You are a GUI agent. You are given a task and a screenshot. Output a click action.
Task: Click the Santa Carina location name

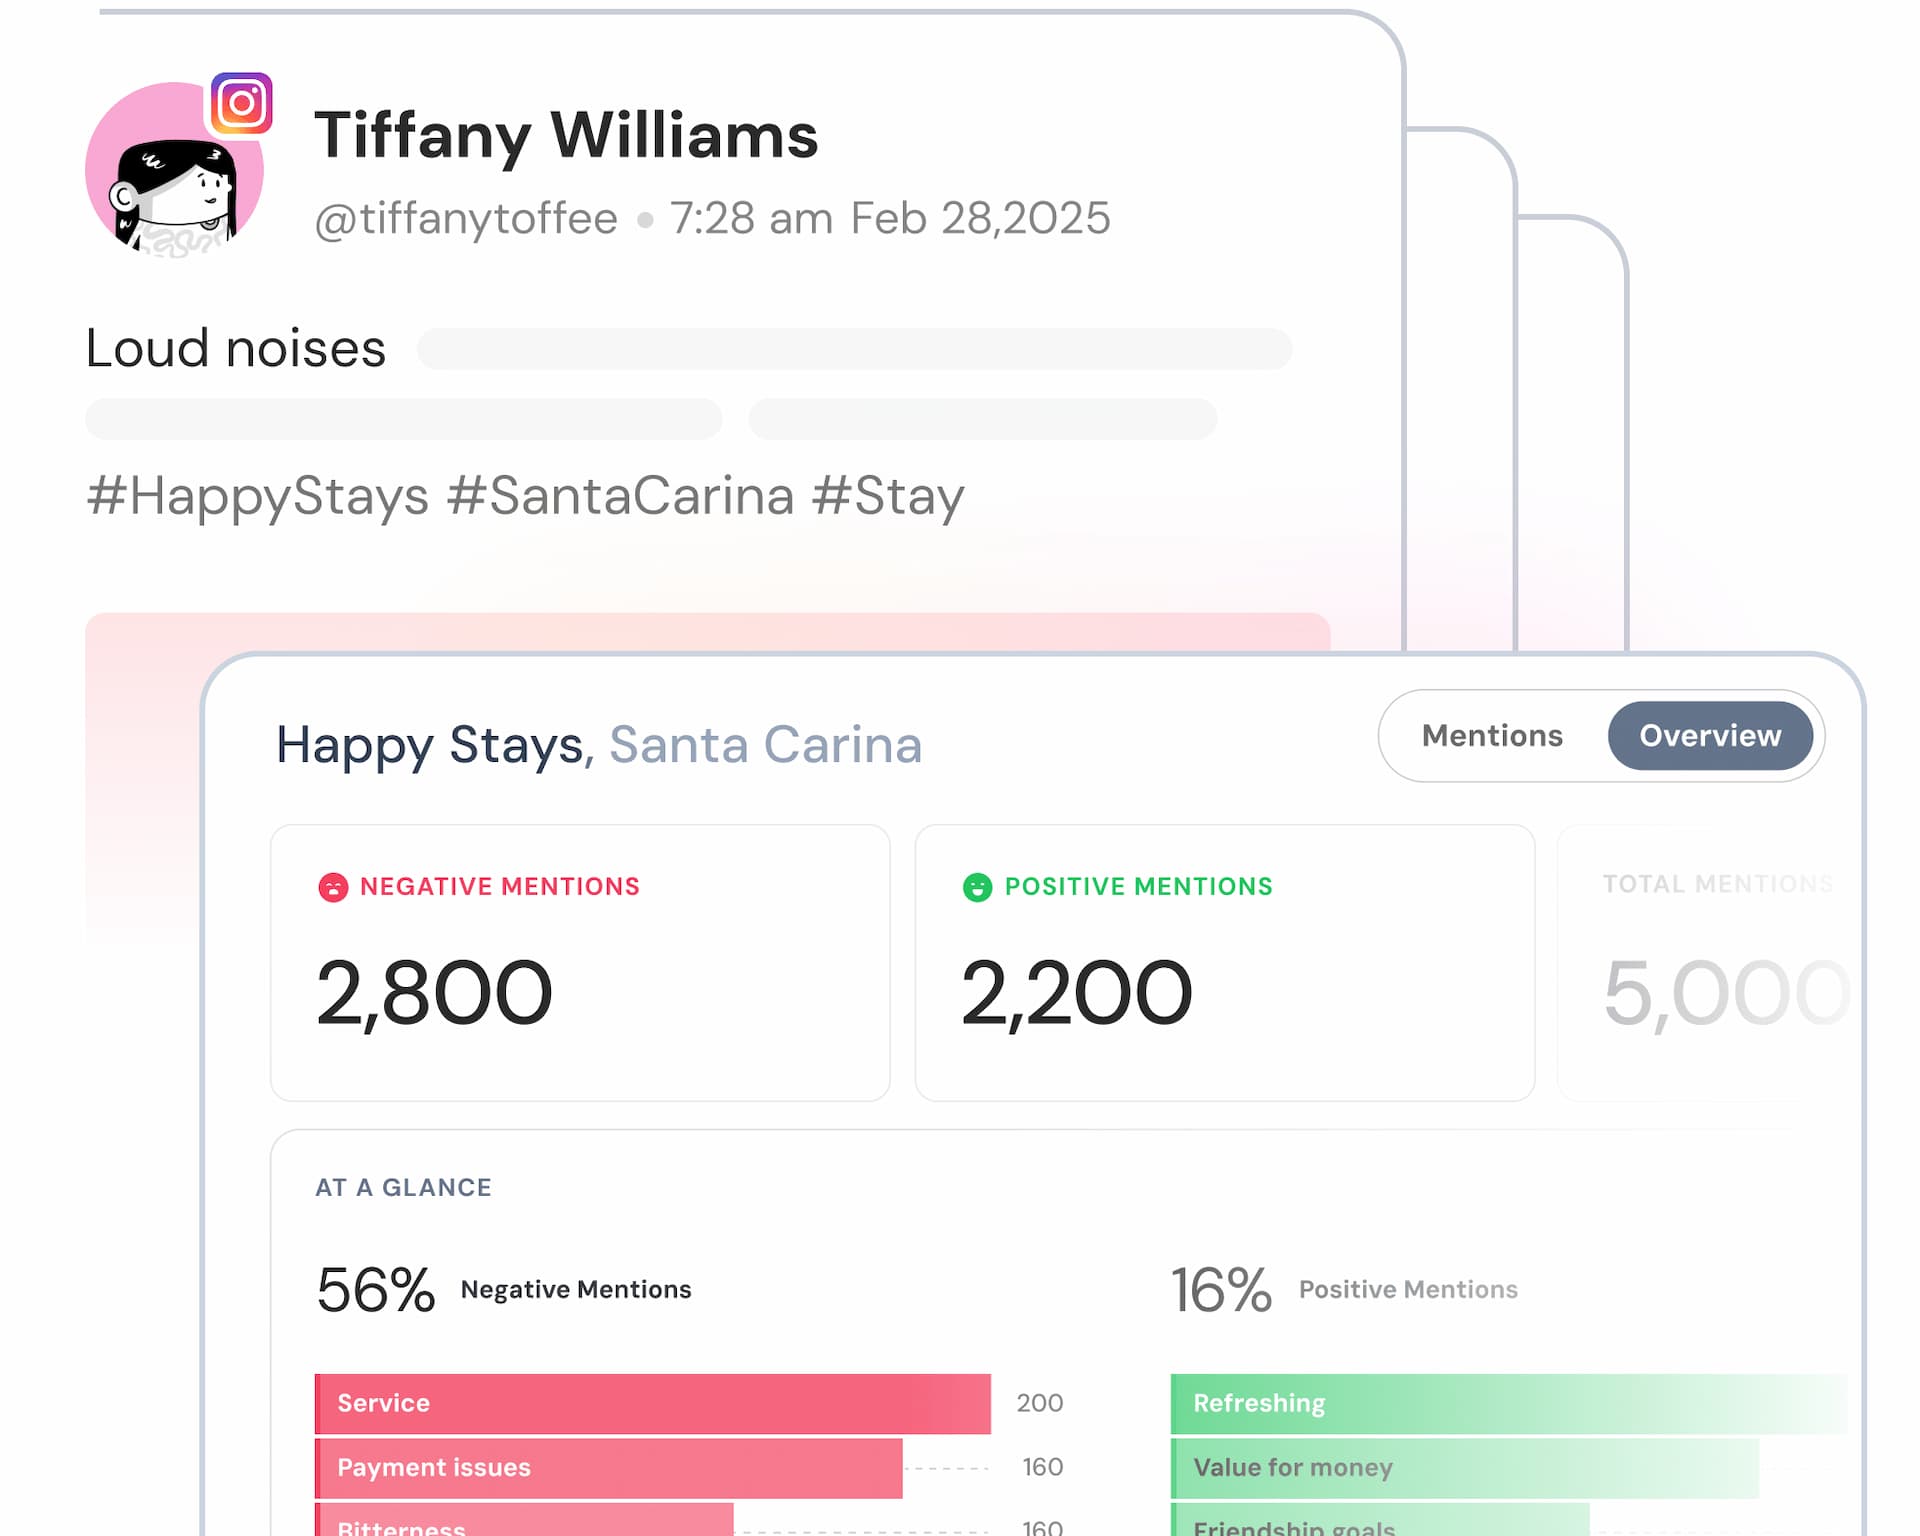pos(765,745)
